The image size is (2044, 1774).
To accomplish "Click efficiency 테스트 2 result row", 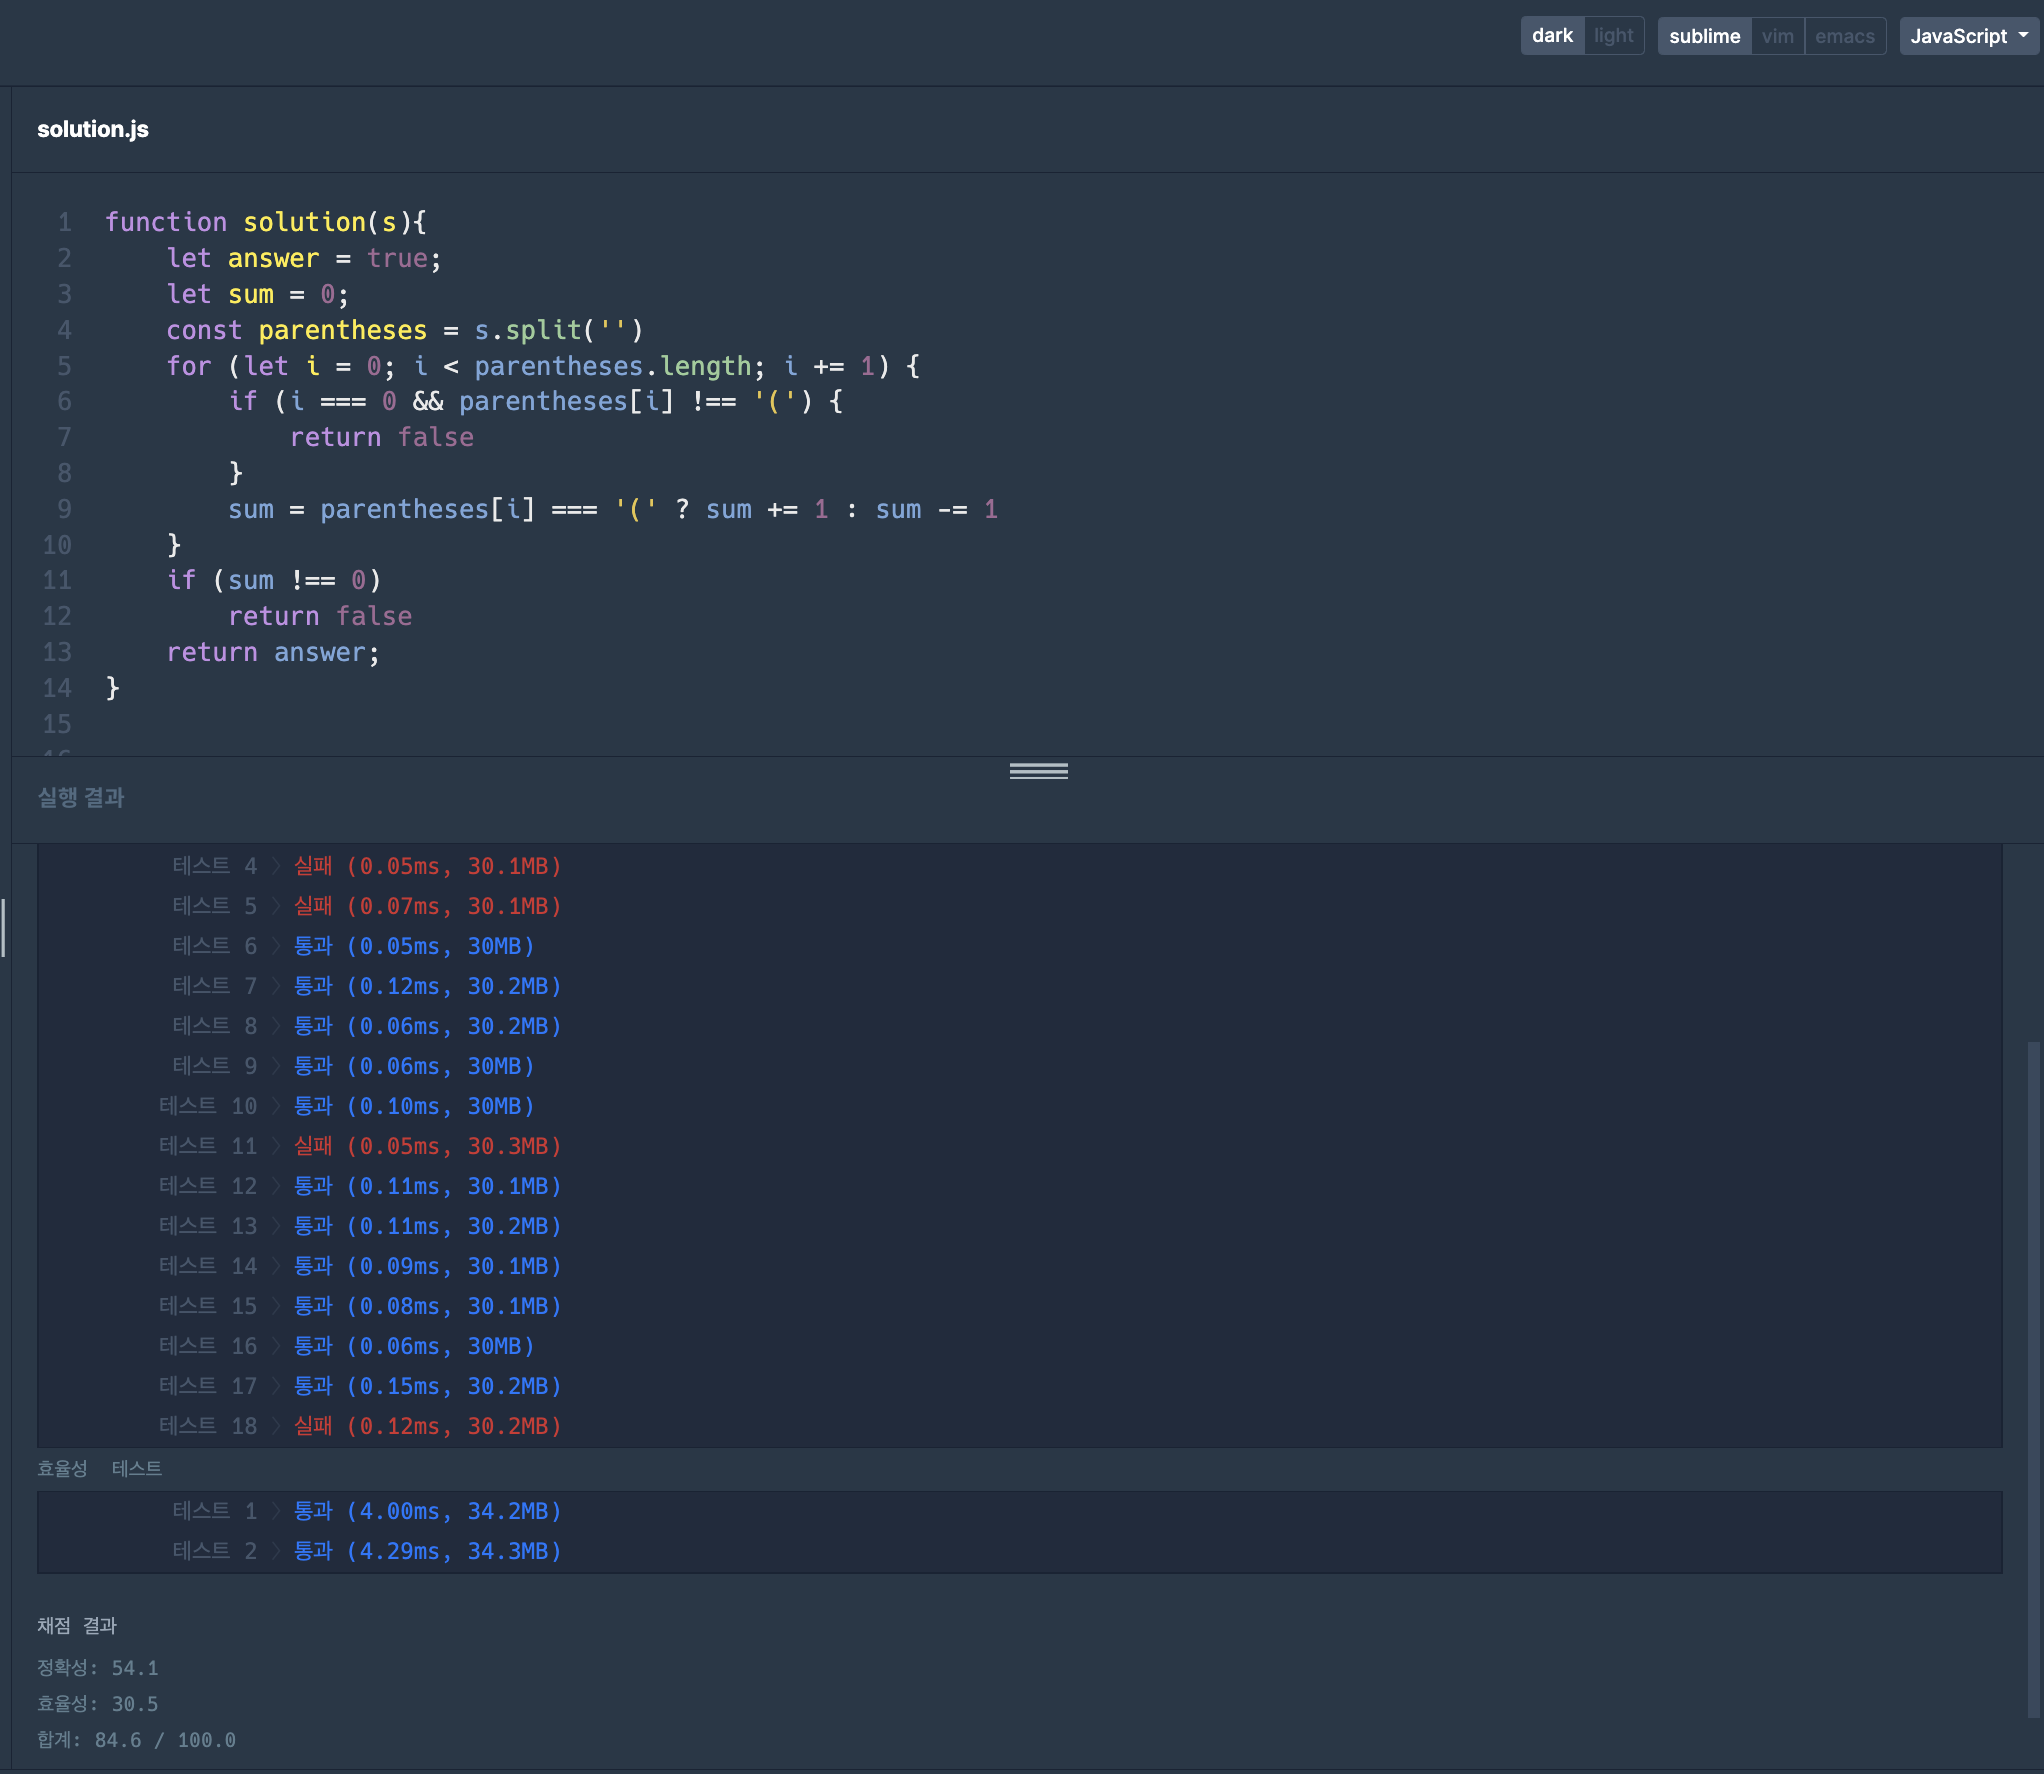I will (x=366, y=1551).
